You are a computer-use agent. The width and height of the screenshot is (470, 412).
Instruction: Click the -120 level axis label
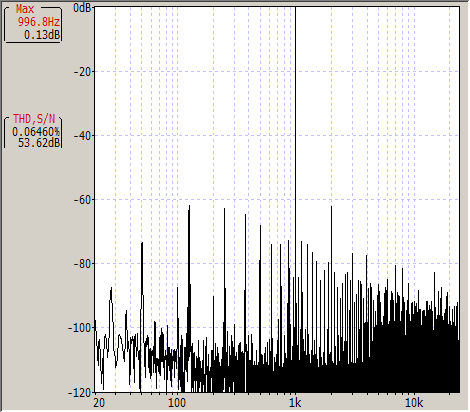[x=80, y=393]
